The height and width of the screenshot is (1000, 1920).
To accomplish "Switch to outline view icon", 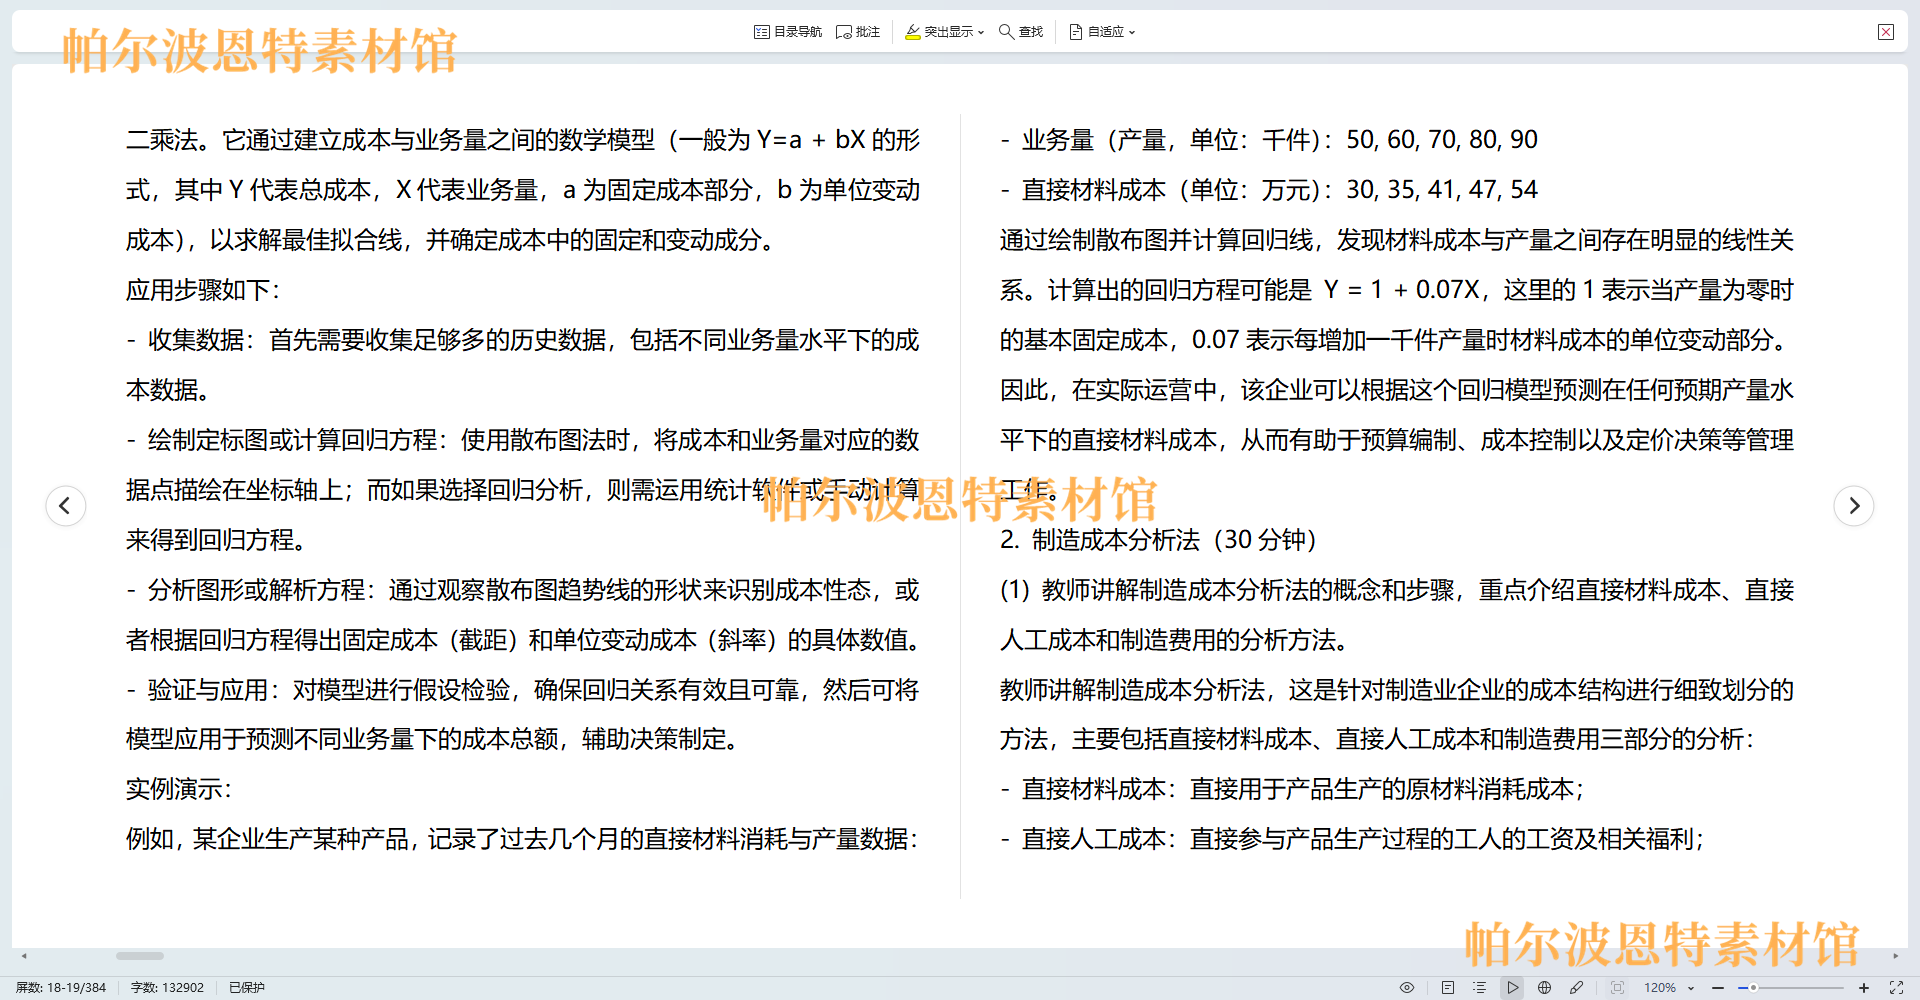I will click(1479, 987).
